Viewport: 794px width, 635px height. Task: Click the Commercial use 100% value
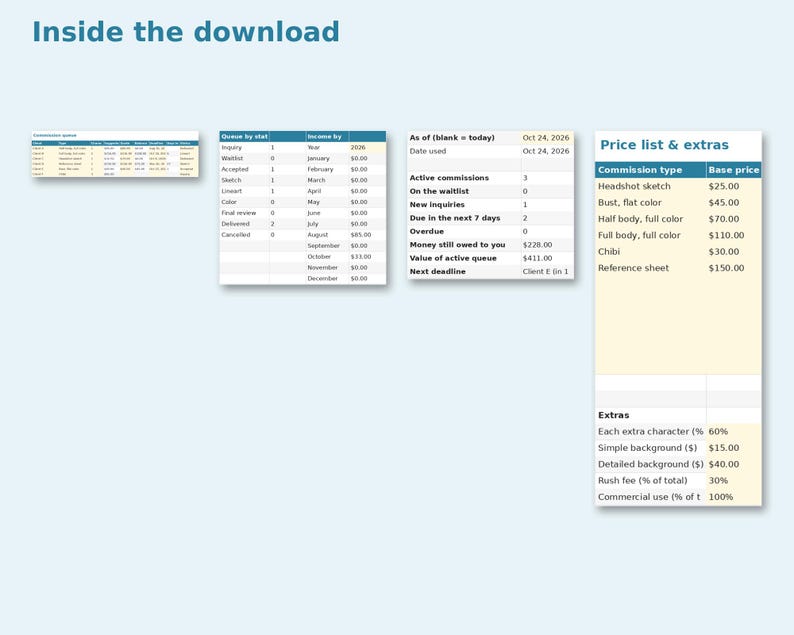click(721, 497)
